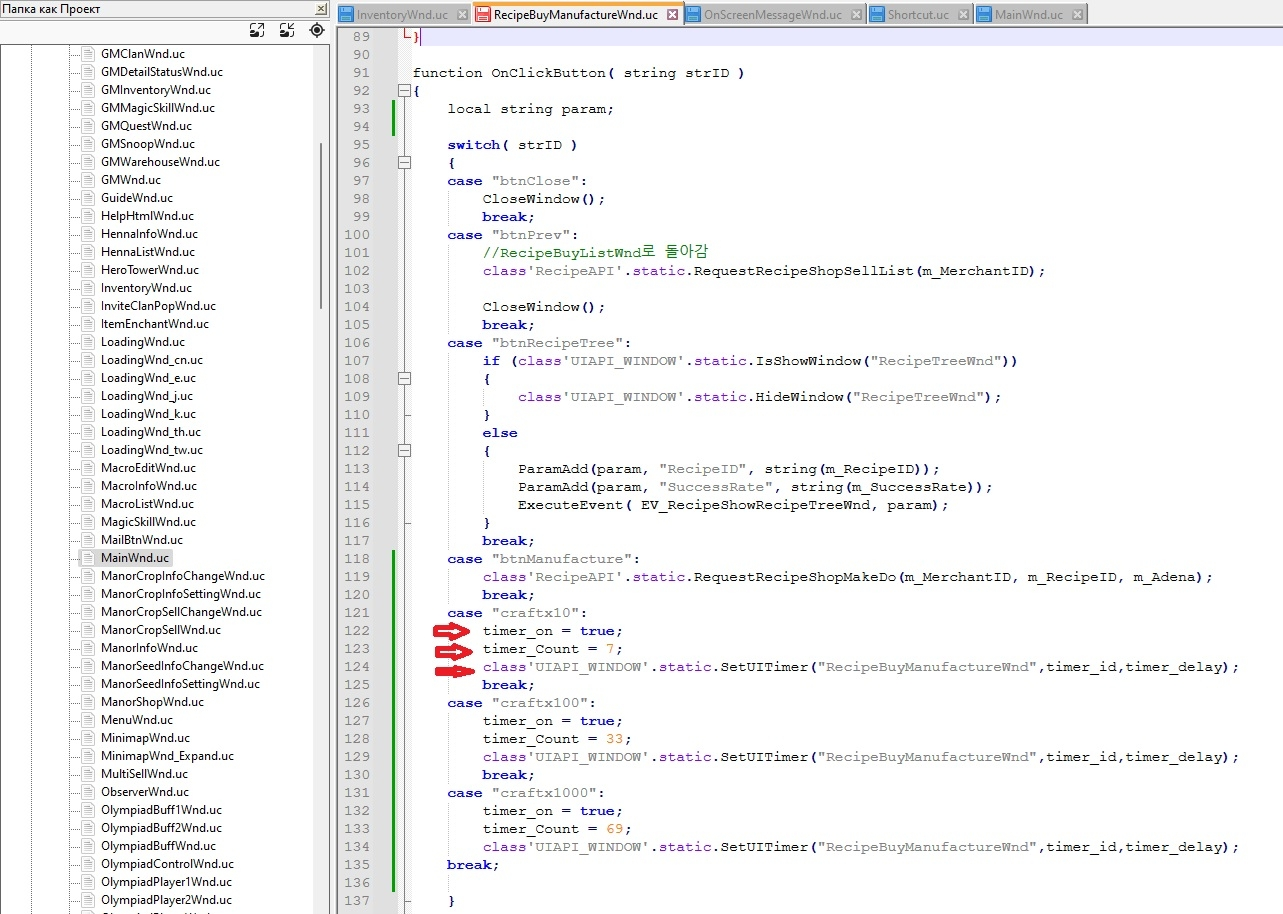This screenshot has width=1283, height=914.
Task: Close the RecipeBuyManufactureWnd.uc tab
Action: 672,15
